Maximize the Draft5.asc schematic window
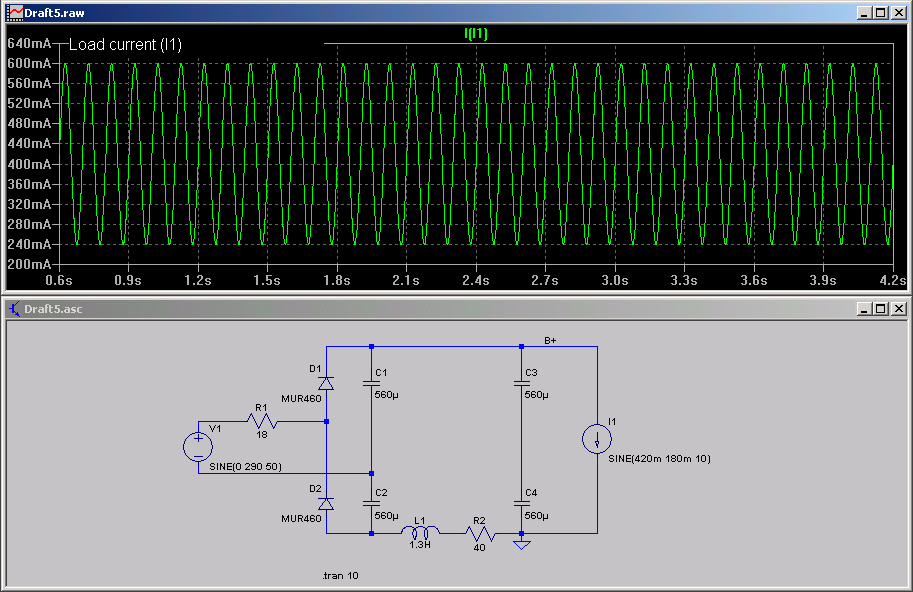The height and width of the screenshot is (592, 913). pyautogui.click(x=880, y=309)
